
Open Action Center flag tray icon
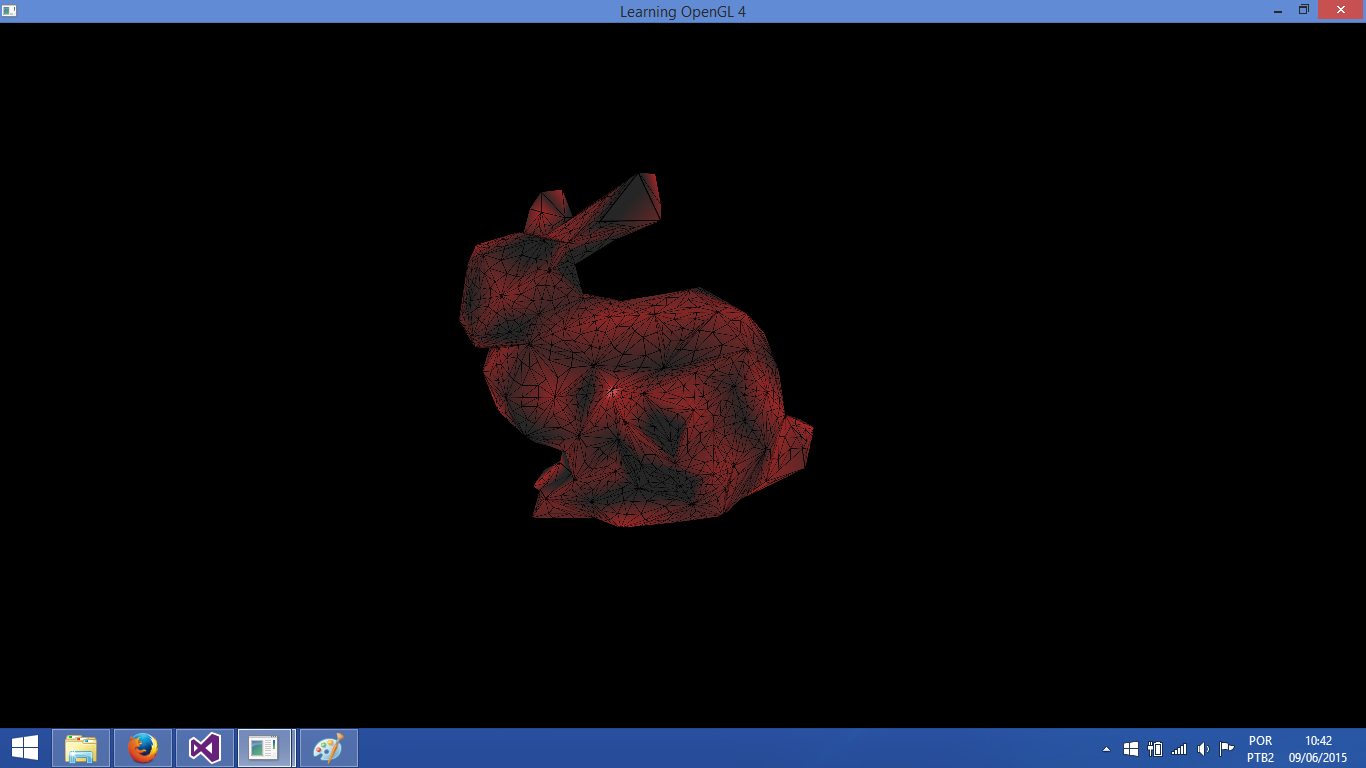[1227, 749]
